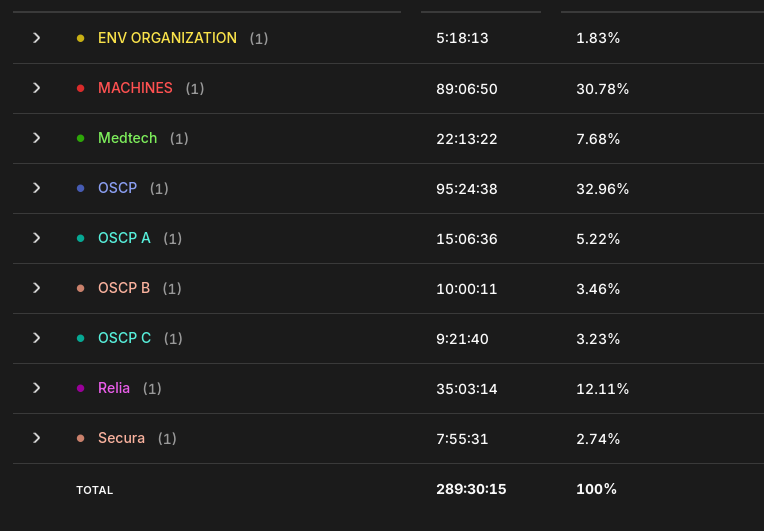Open the OSCP project name with 32.96%
This screenshot has height=531, width=764.
117,188
